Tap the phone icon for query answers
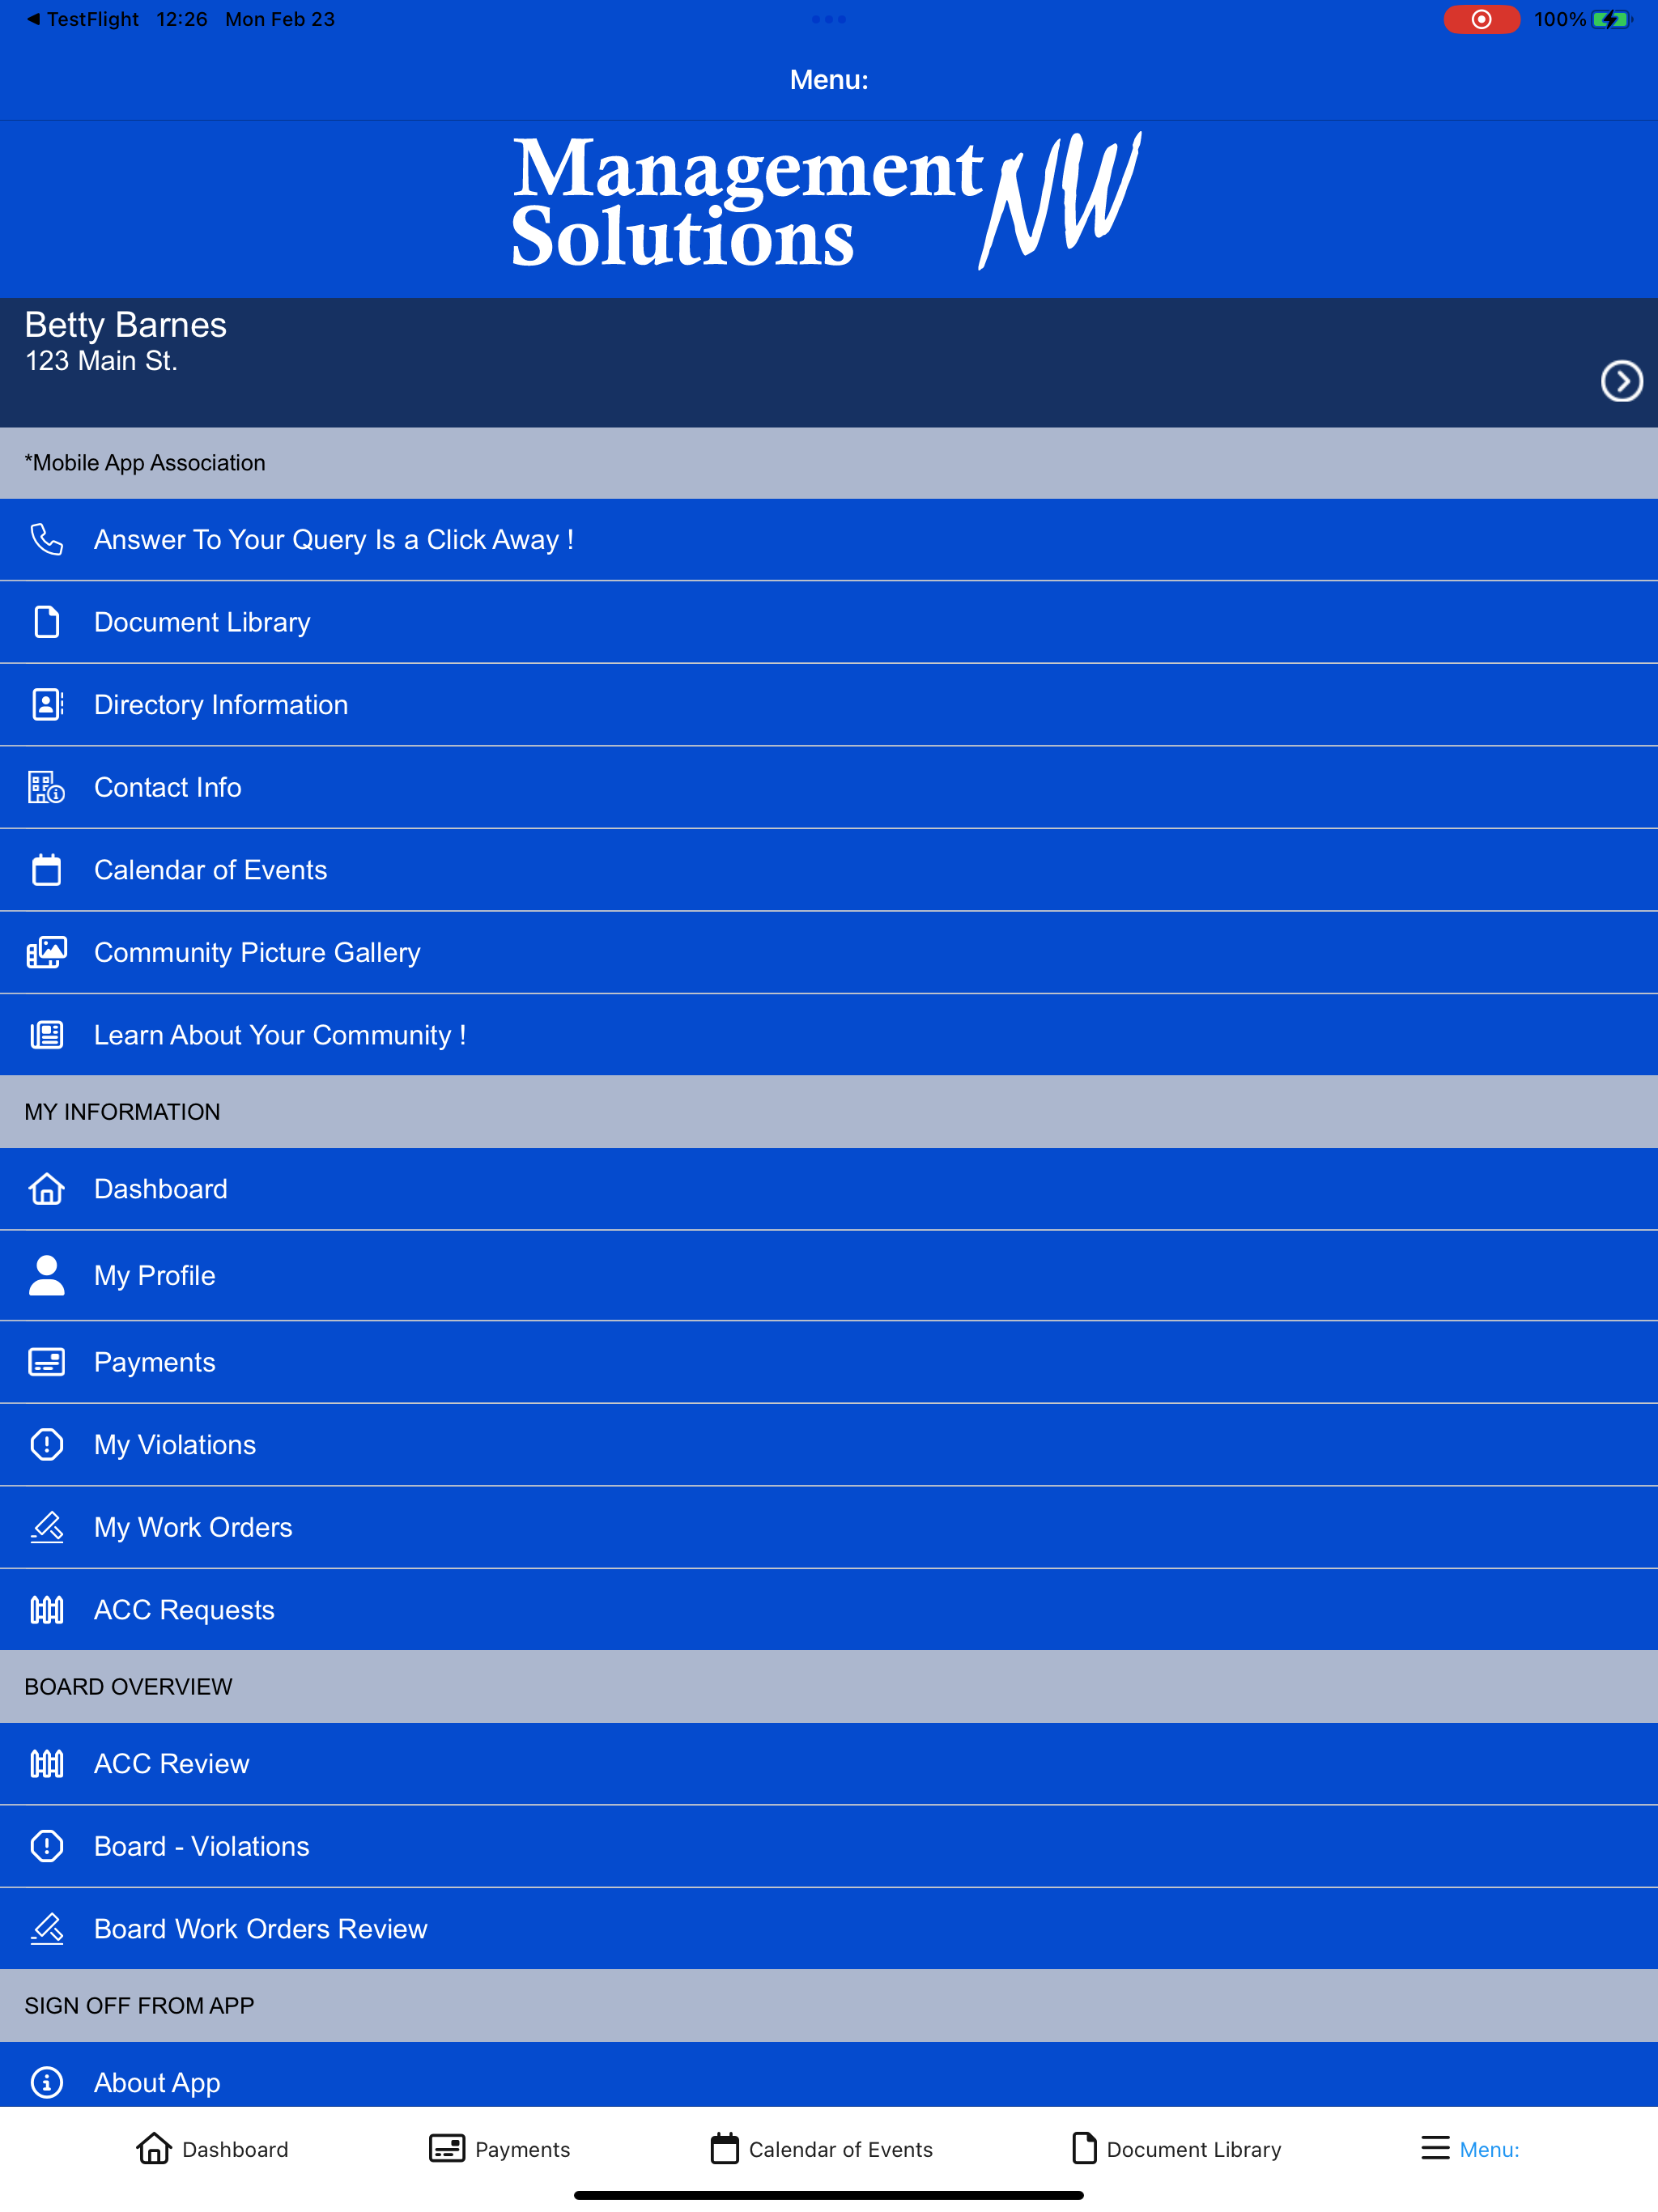 coord(46,540)
